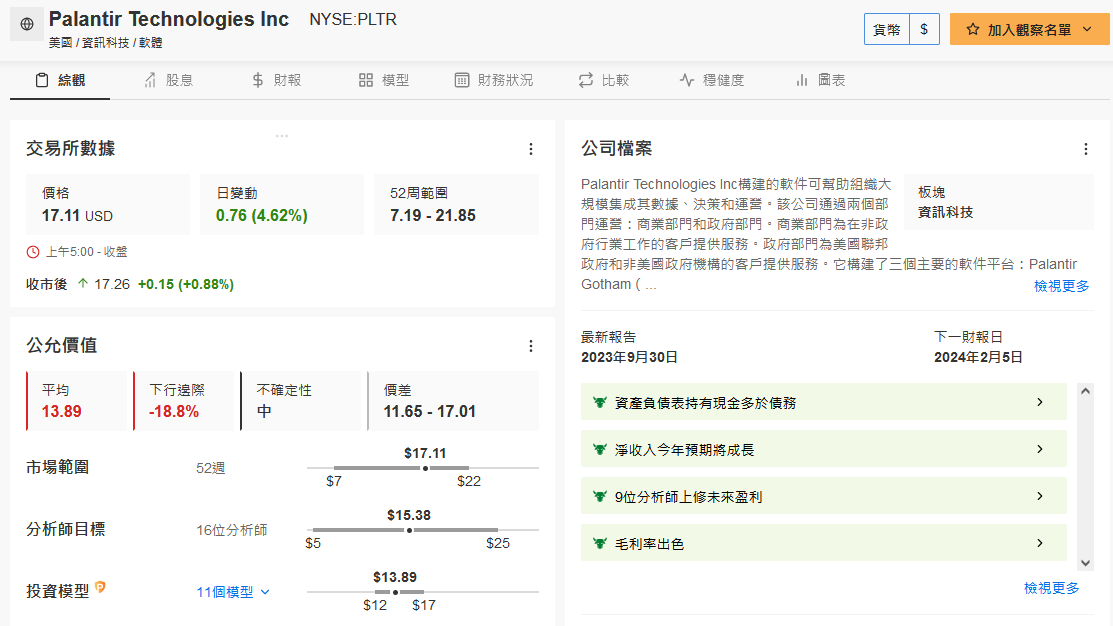Open the 圖表 tab

[x=821, y=80]
